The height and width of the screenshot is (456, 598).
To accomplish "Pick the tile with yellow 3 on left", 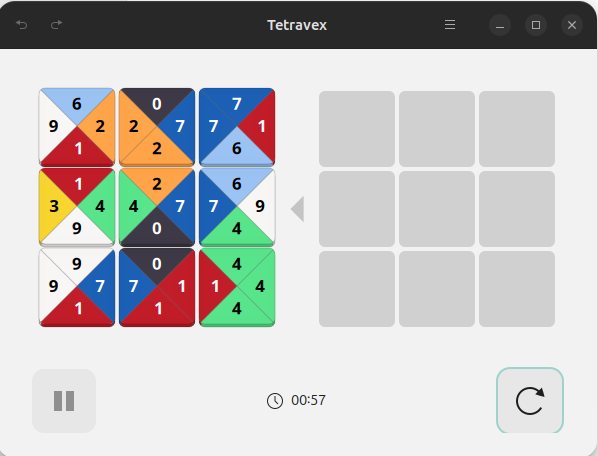I will pos(77,207).
